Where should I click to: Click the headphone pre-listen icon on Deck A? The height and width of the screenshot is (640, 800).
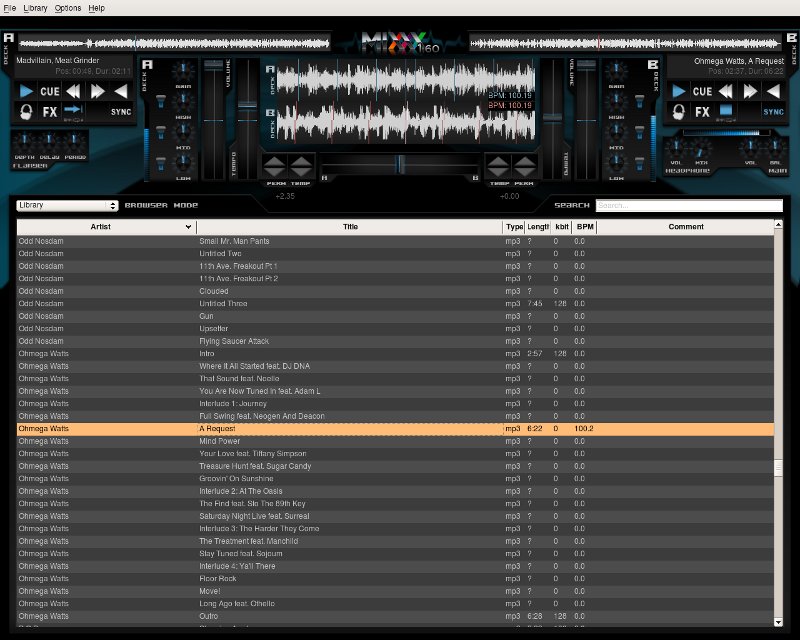(27, 111)
